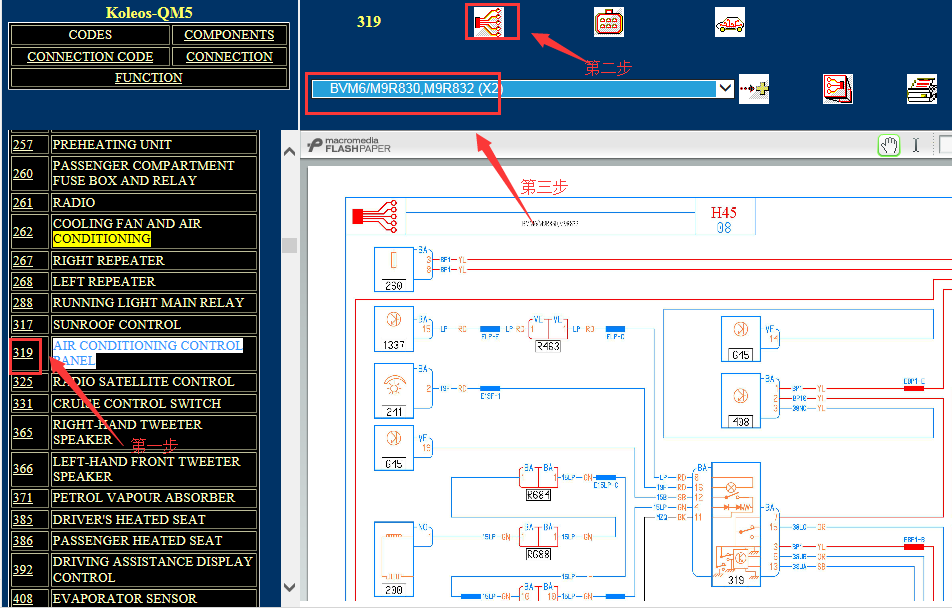This screenshot has height=608, width=952.
Task: Click the component list scrollbar thumb
Action: pyautogui.click(x=290, y=245)
